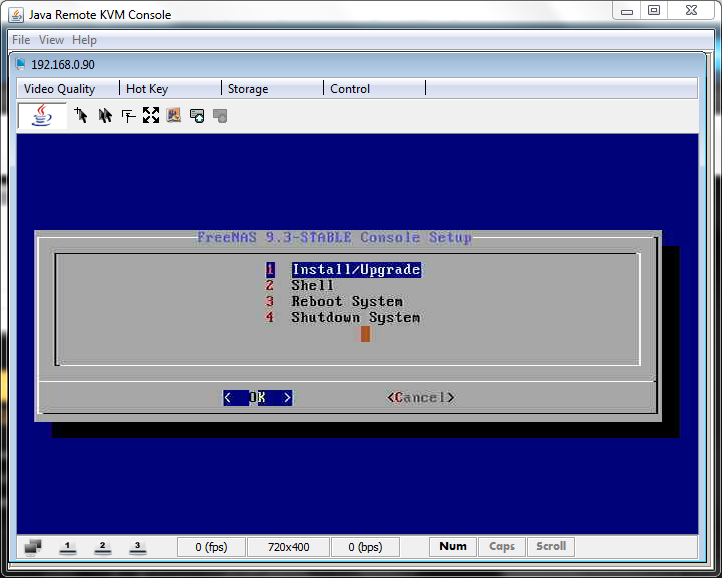Viewport: 722px width, 578px height.
Task: Expand the Hot Key dropdown menu
Action: coord(147,89)
